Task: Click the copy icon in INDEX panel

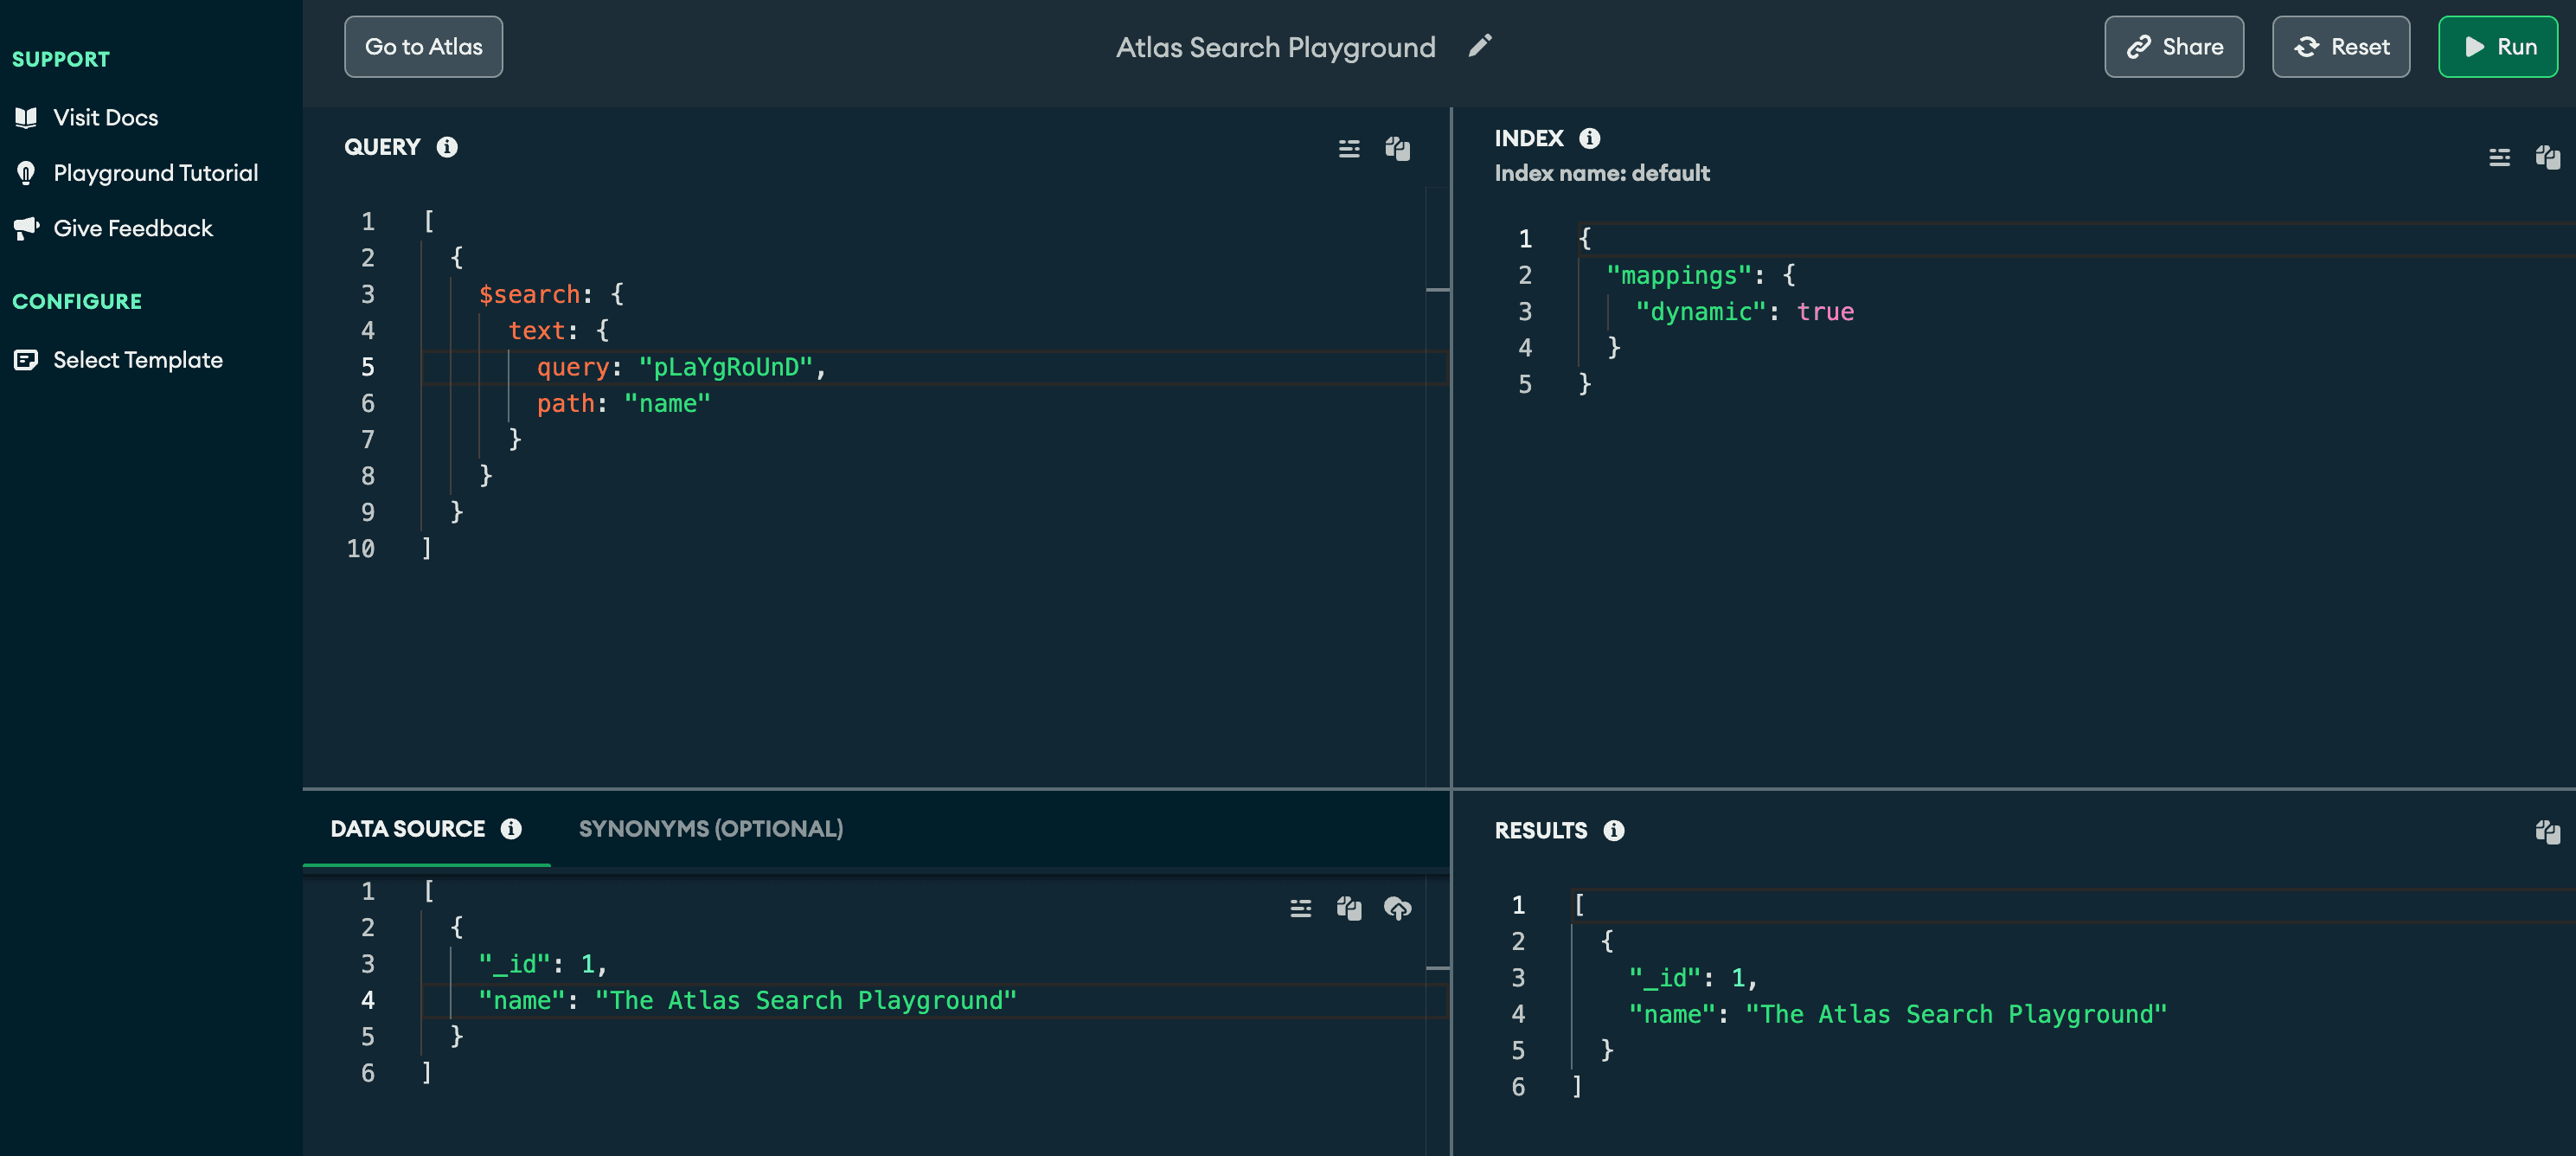Action: 2548,157
